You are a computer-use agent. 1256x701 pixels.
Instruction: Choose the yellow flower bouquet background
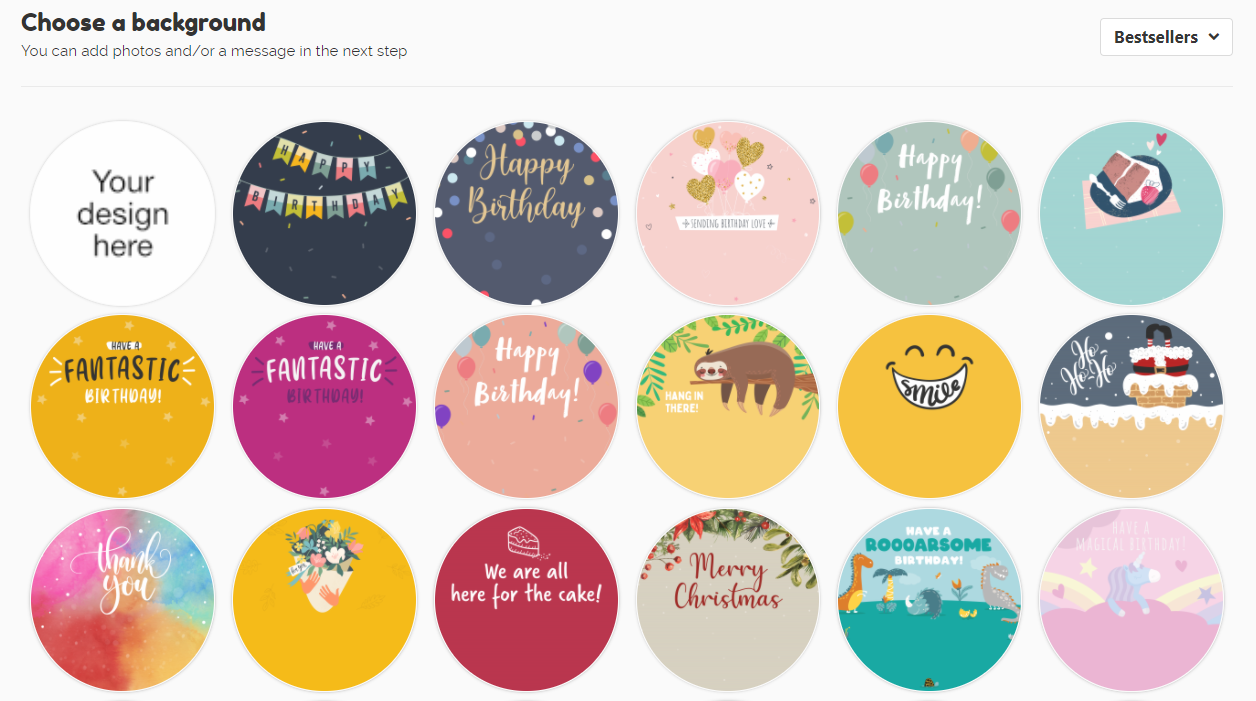pyautogui.click(x=325, y=600)
